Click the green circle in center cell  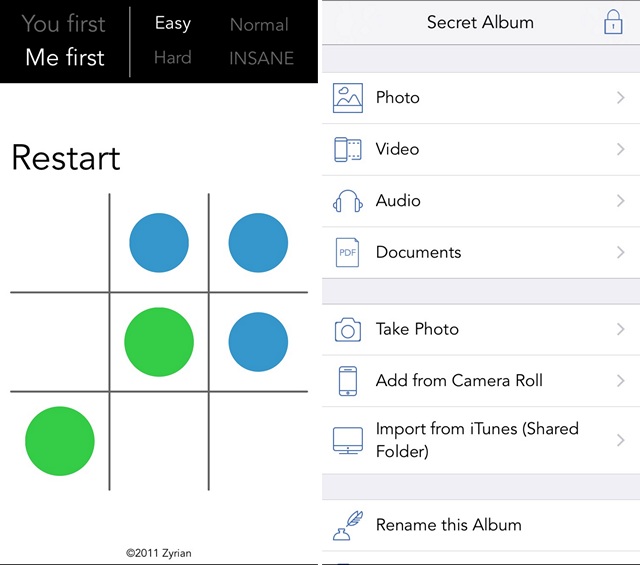click(x=159, y=342)
